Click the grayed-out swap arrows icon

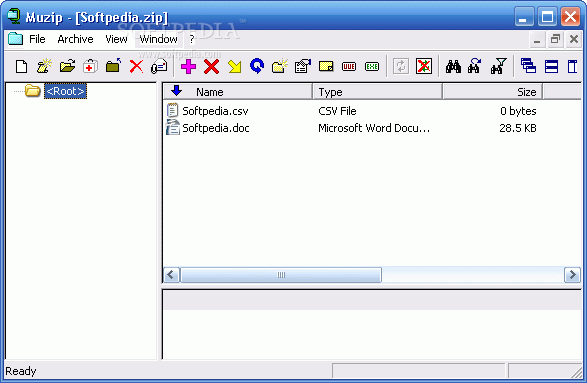pos(401,67)
